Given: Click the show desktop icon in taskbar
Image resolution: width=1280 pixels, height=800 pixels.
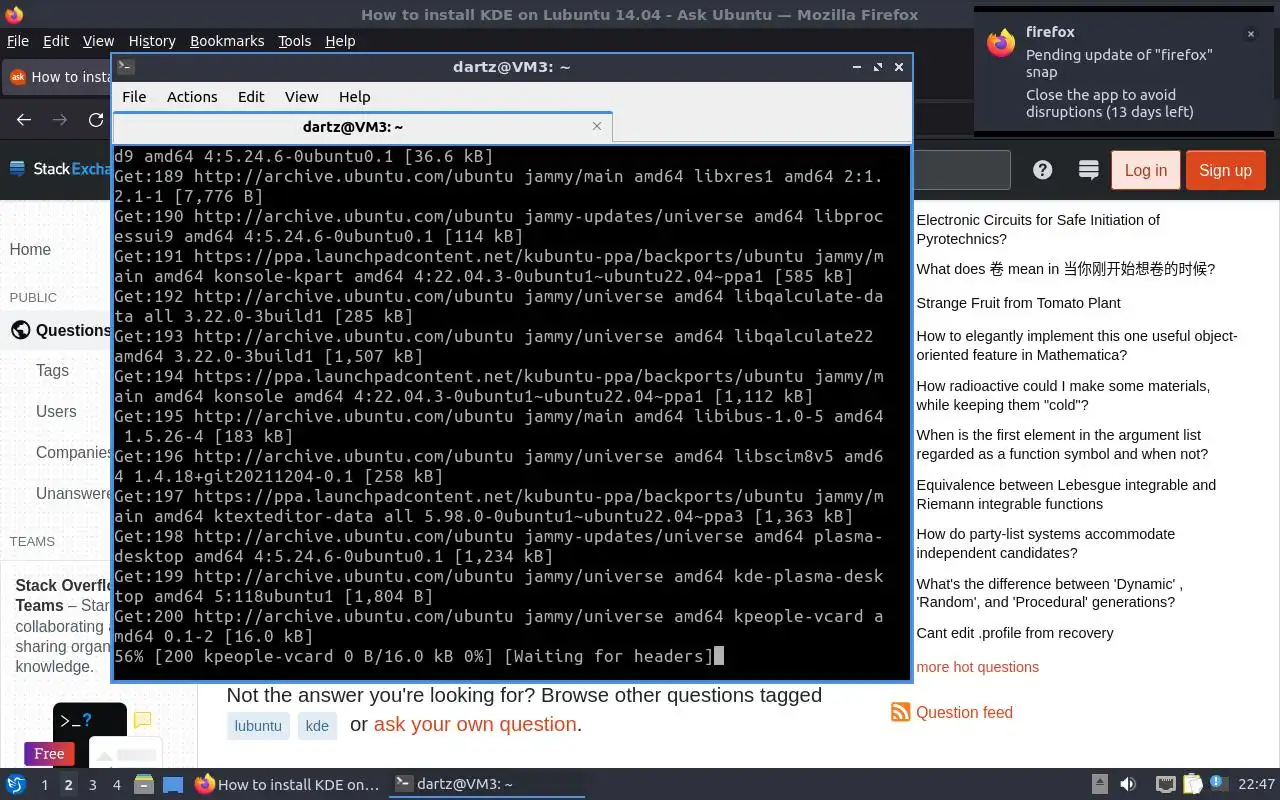Looking at the screenshot, I should tap(173, 785).
